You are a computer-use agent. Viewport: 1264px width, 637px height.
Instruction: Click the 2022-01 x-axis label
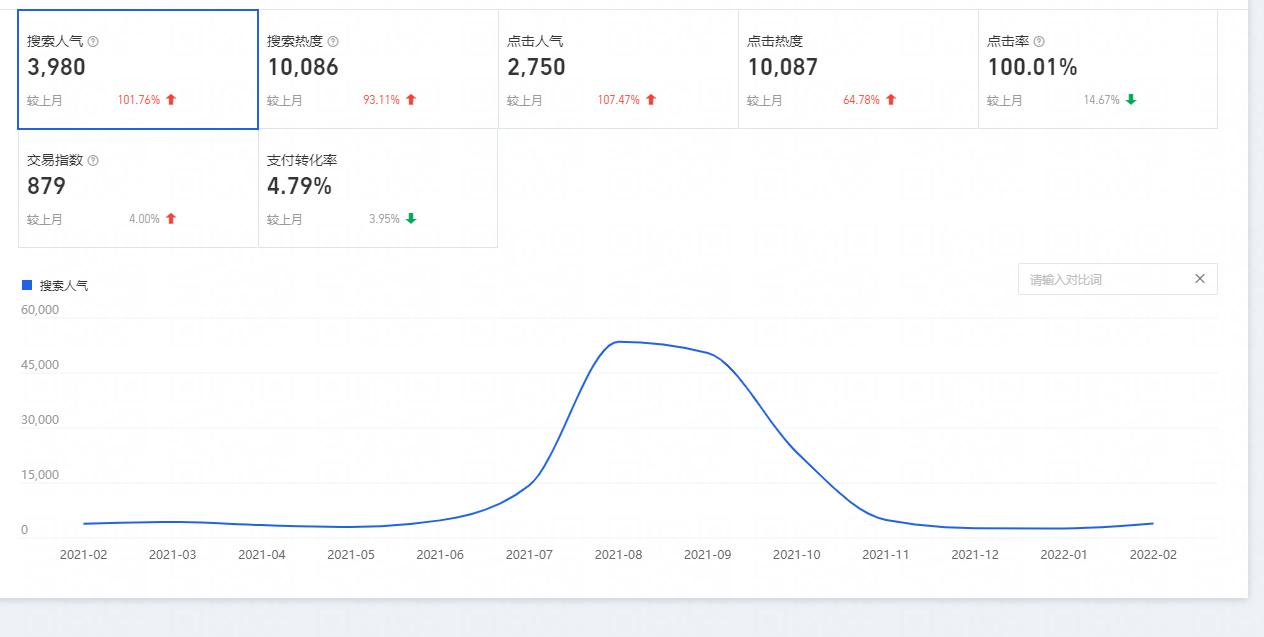1064,555
